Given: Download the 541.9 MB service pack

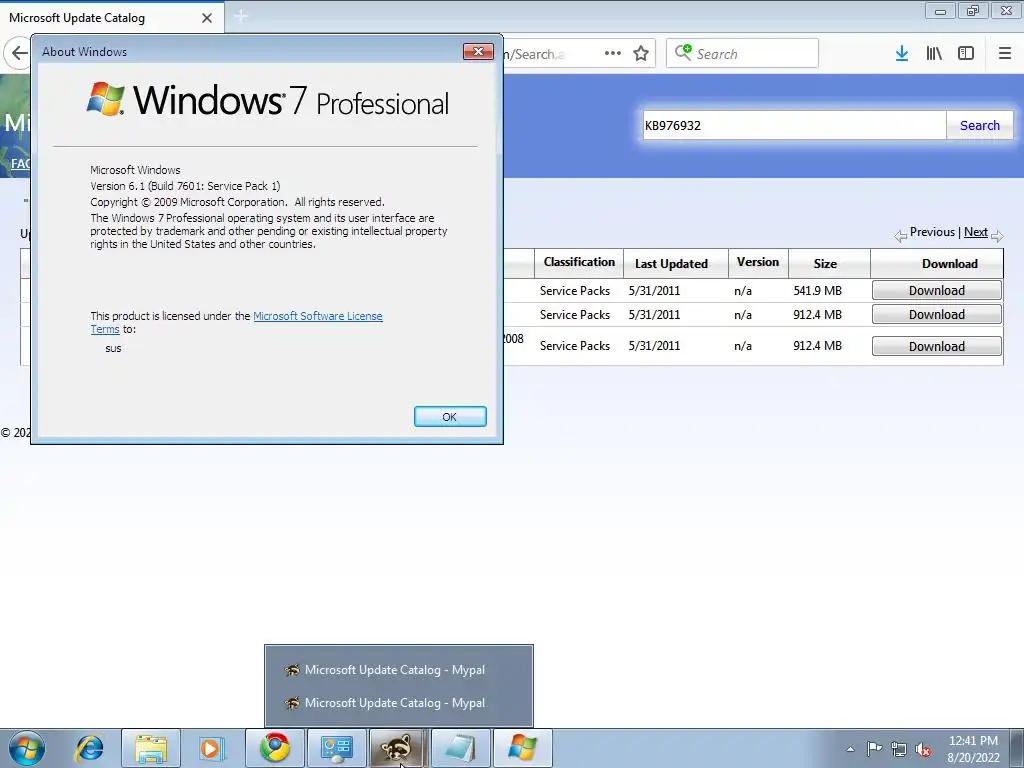Looking at the screenshot, I should tap(936, 291).
